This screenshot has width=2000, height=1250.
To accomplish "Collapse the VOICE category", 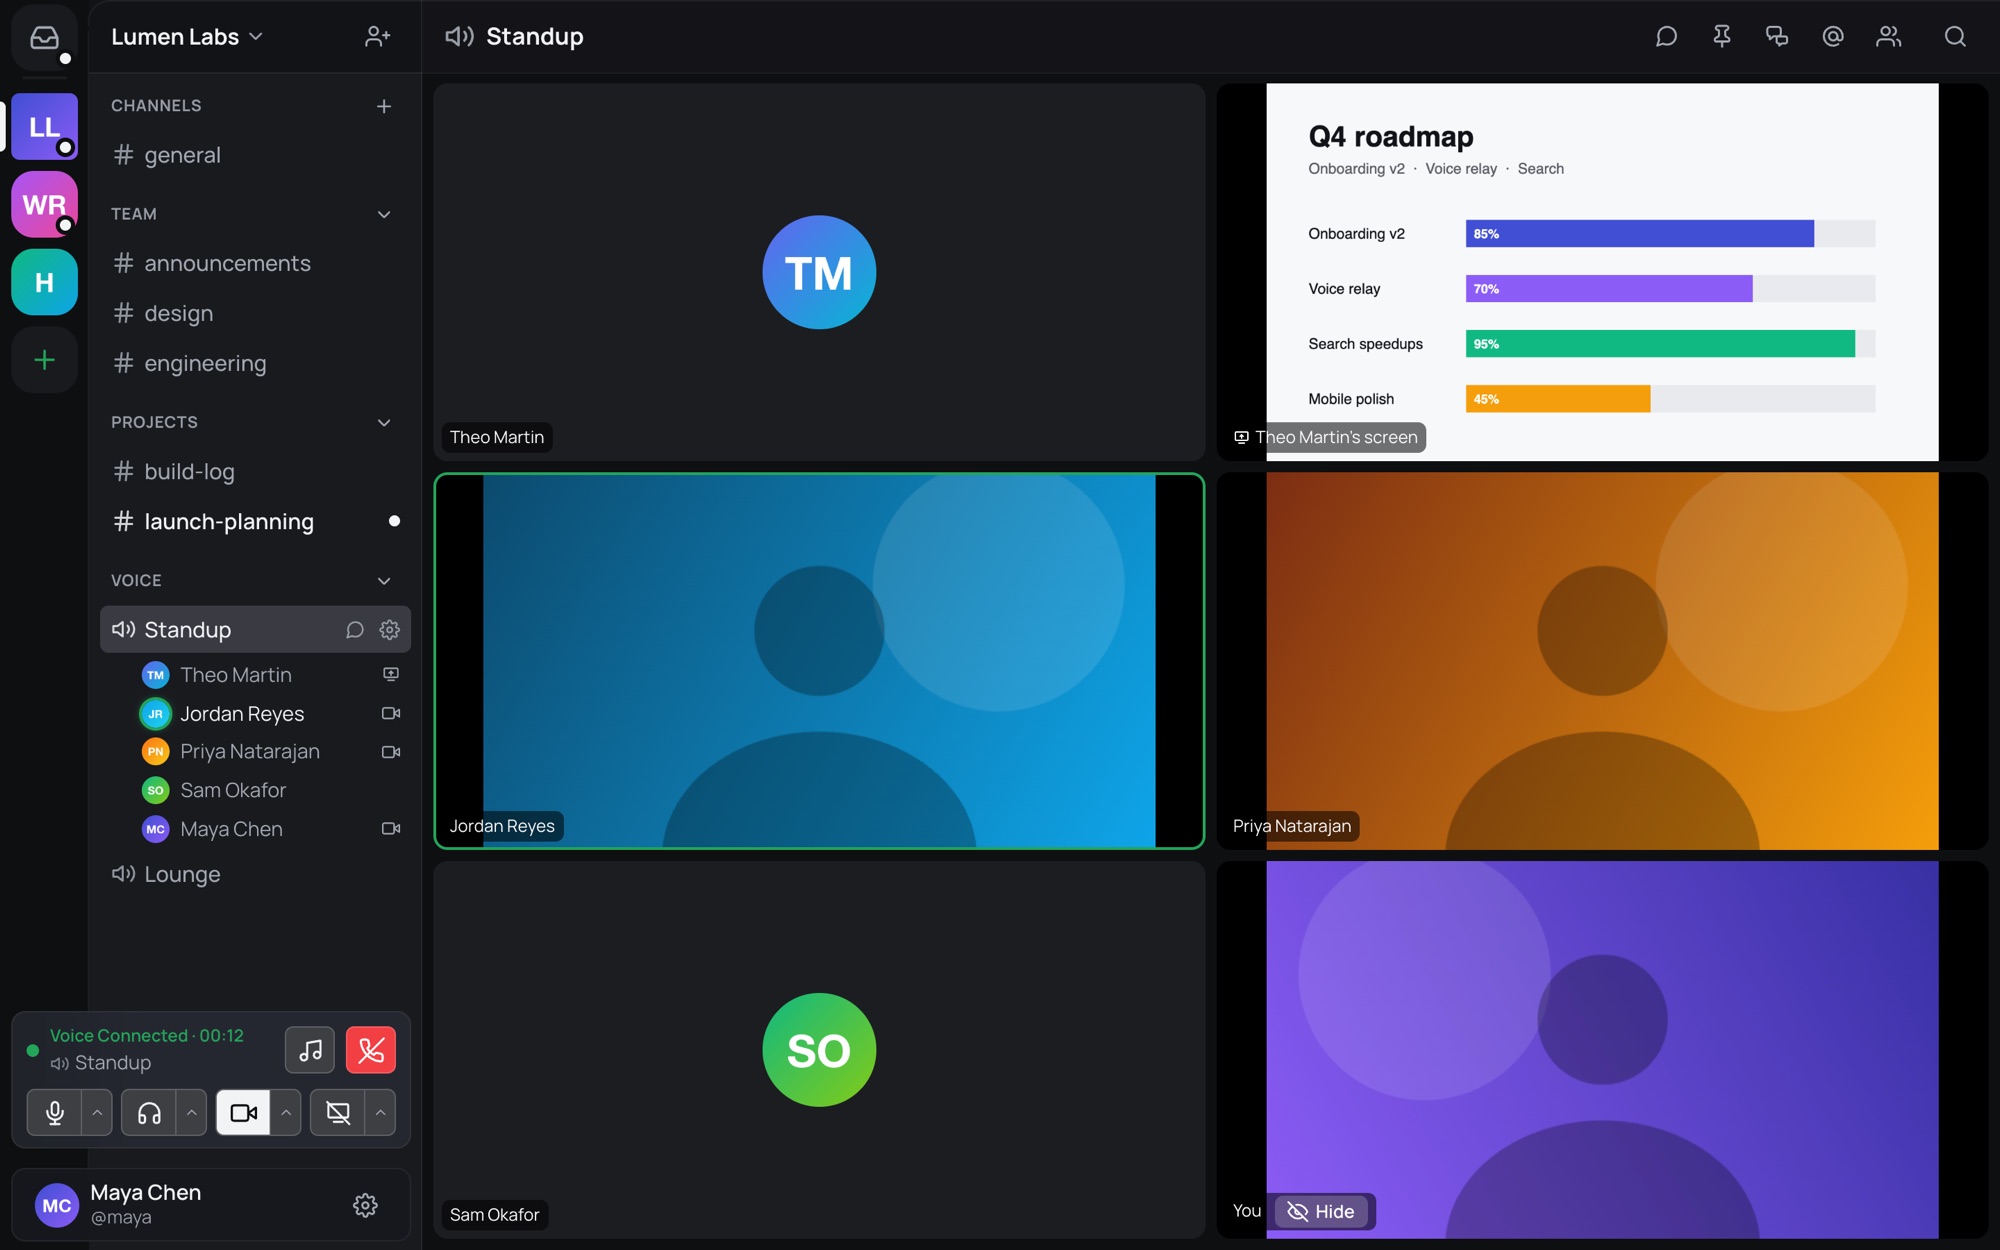I will (384, 580).
